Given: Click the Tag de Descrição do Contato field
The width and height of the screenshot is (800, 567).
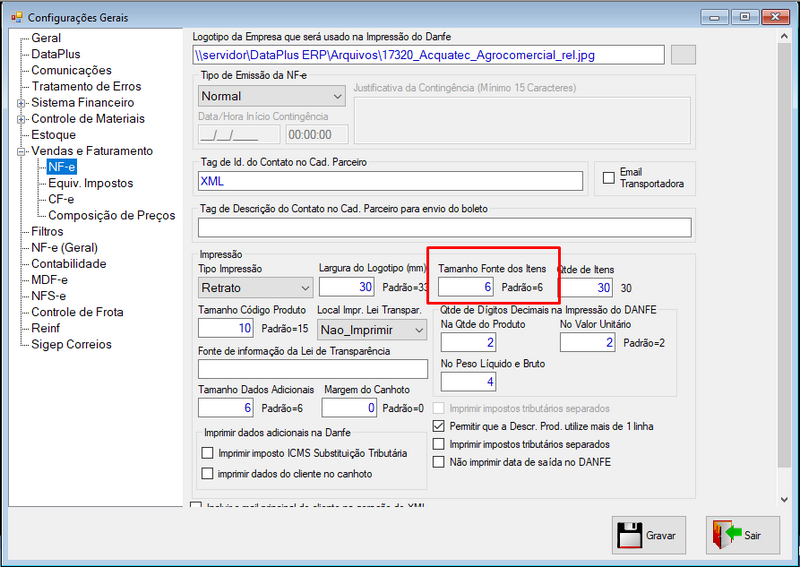Looking at the screenshot, I should click(444, 228).
